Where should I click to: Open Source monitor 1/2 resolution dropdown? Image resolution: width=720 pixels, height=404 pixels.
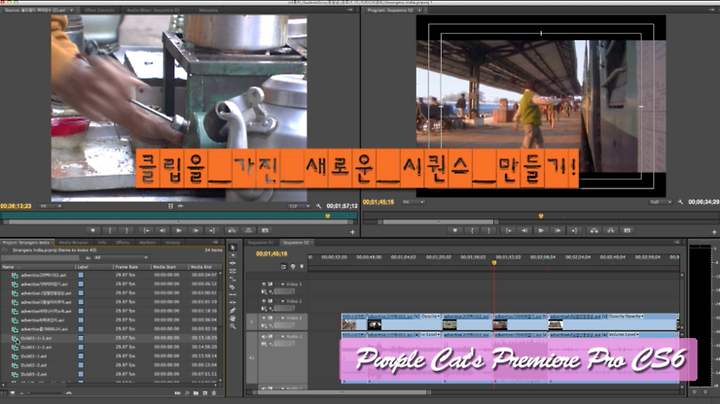(299, 206)
